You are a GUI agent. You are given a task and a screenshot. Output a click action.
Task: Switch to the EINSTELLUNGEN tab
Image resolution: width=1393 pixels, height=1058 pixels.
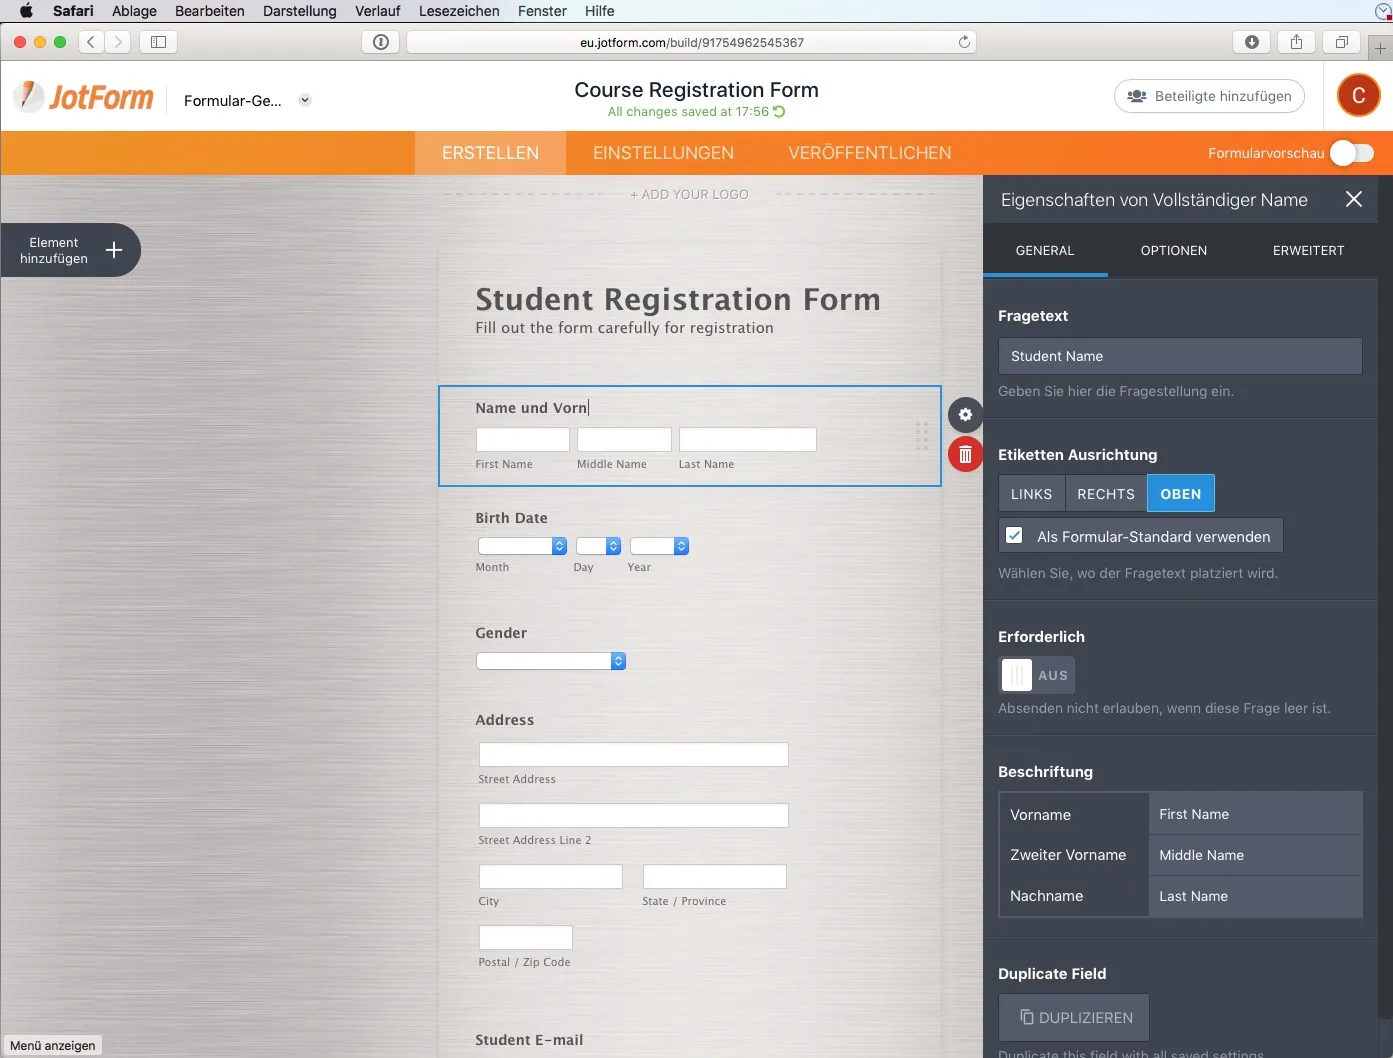(x=663, y=153)
